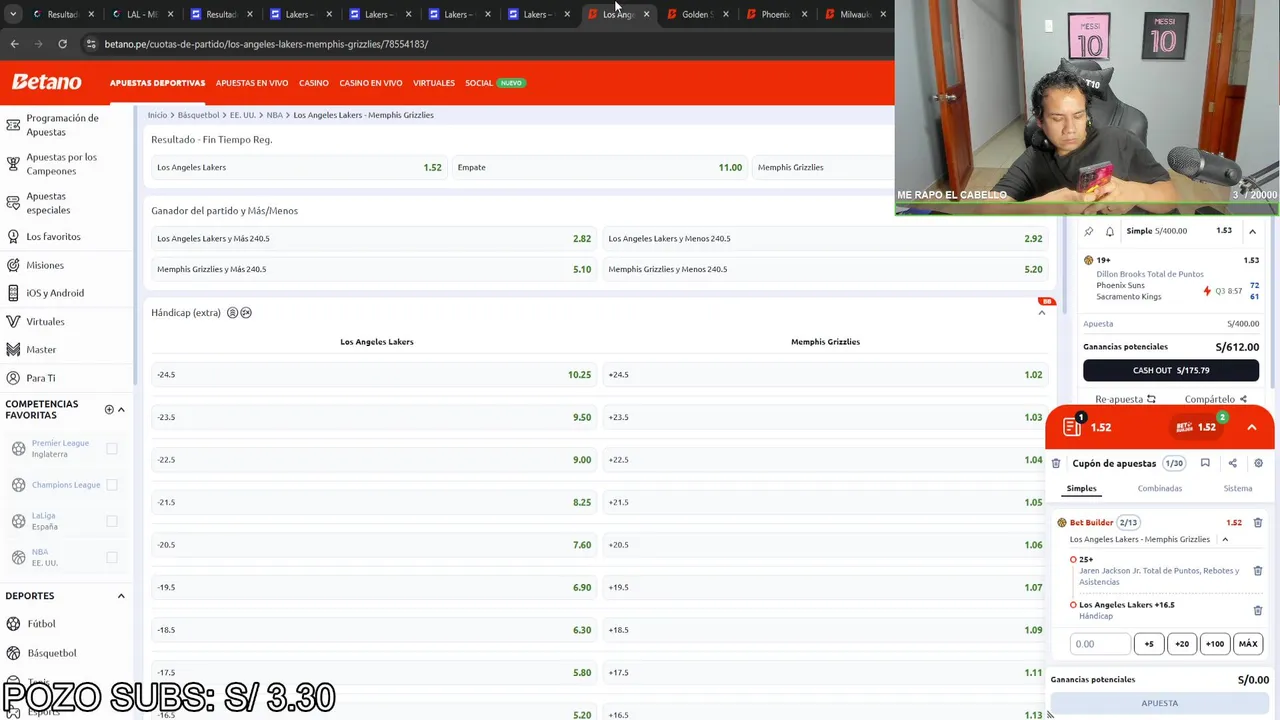
Task: Click iOS y Android phone icon
Action: click(x=13, y=293)
